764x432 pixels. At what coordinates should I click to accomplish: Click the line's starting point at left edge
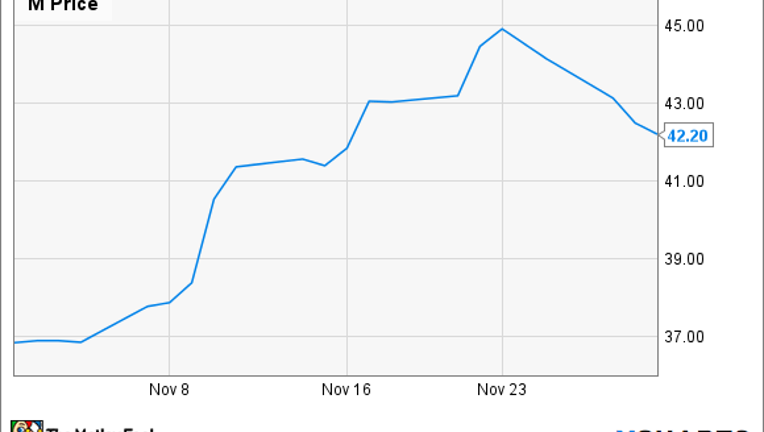pos(15,343)
